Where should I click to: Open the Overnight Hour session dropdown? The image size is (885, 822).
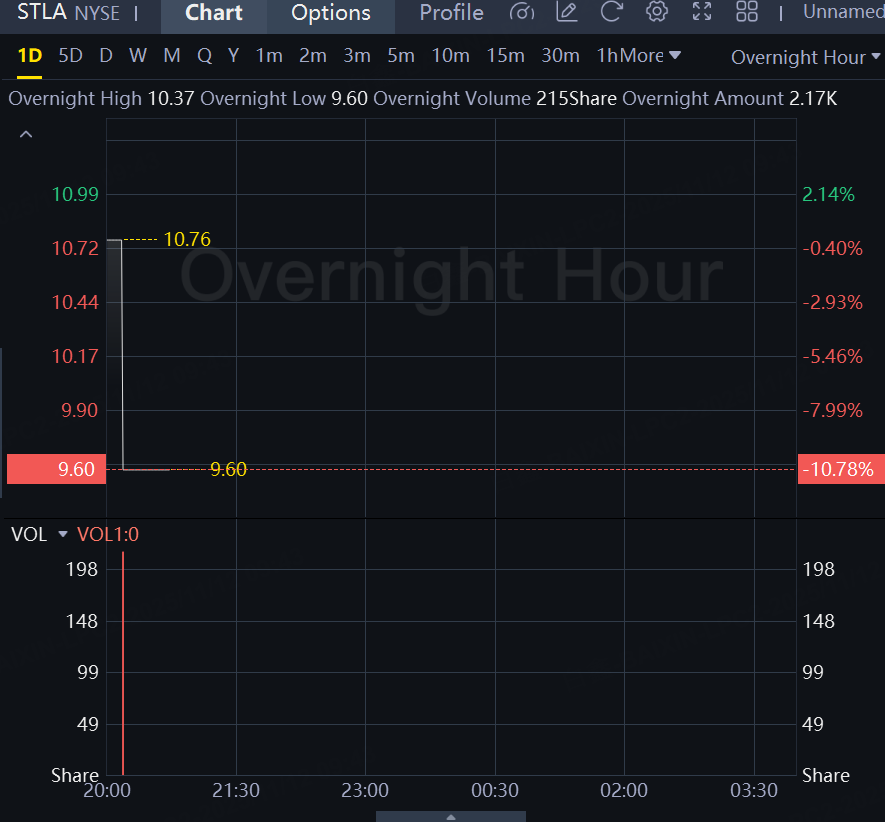(x=805, y=57)
